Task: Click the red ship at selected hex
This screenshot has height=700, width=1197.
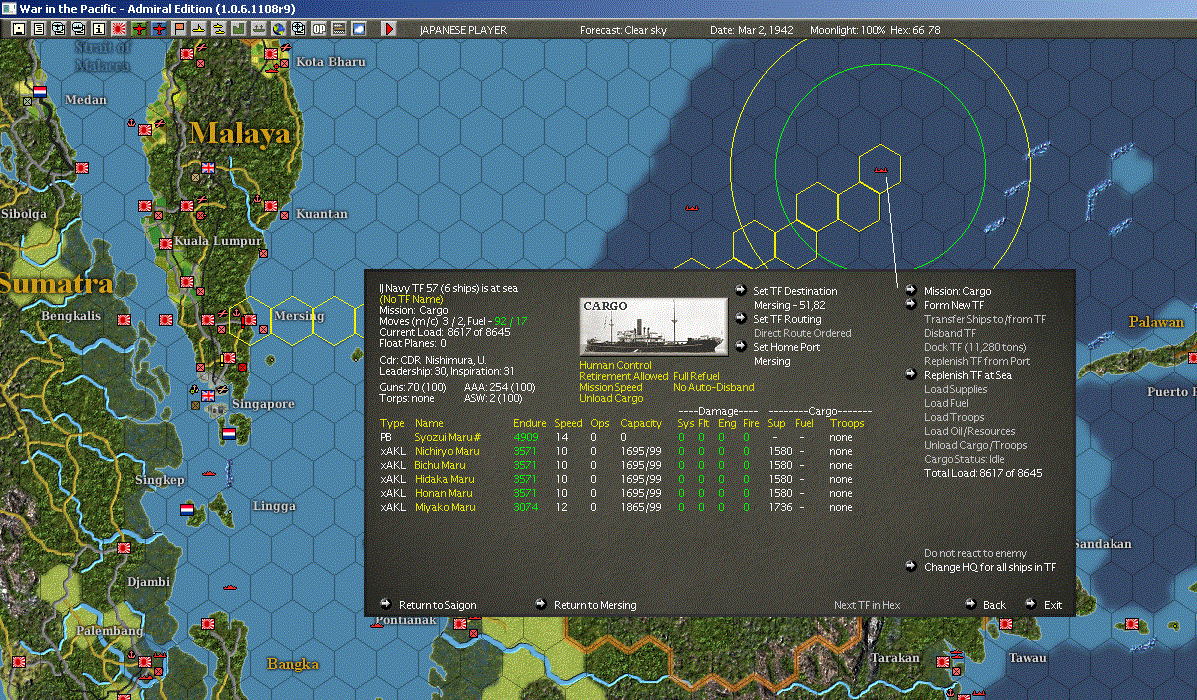Action: [880, 170]
